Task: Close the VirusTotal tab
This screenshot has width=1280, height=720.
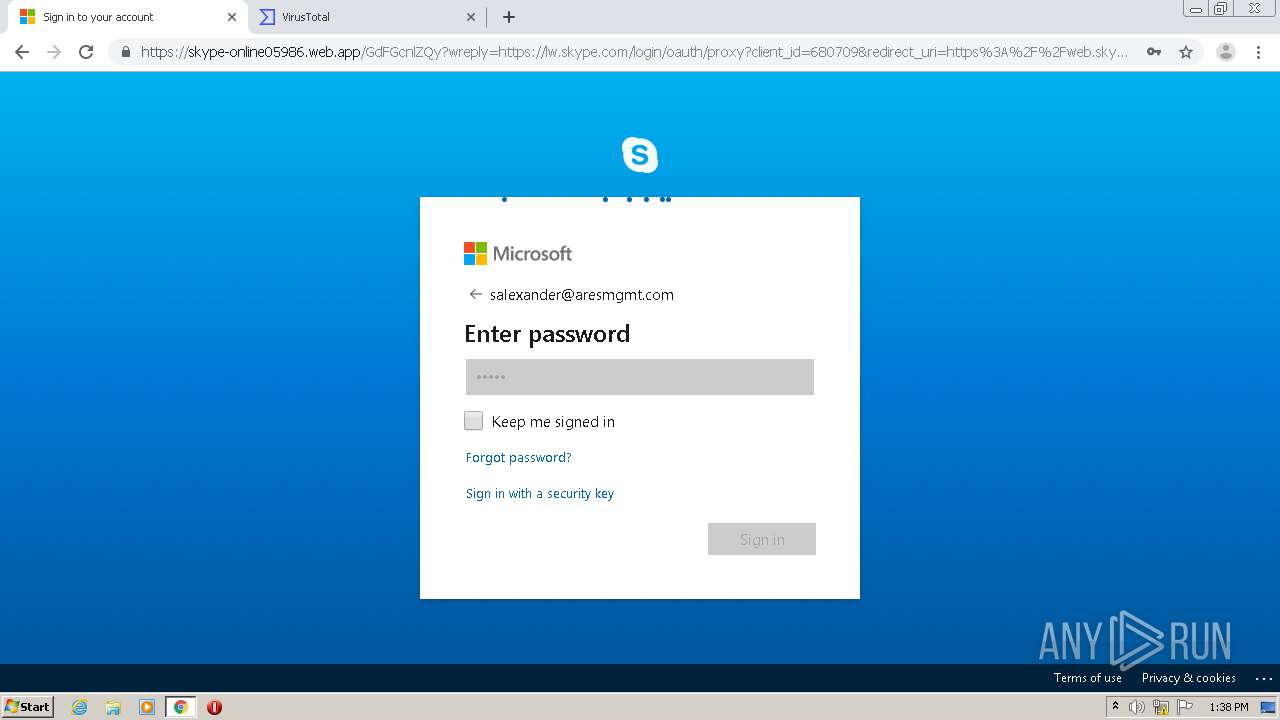Action: point(471,17)
